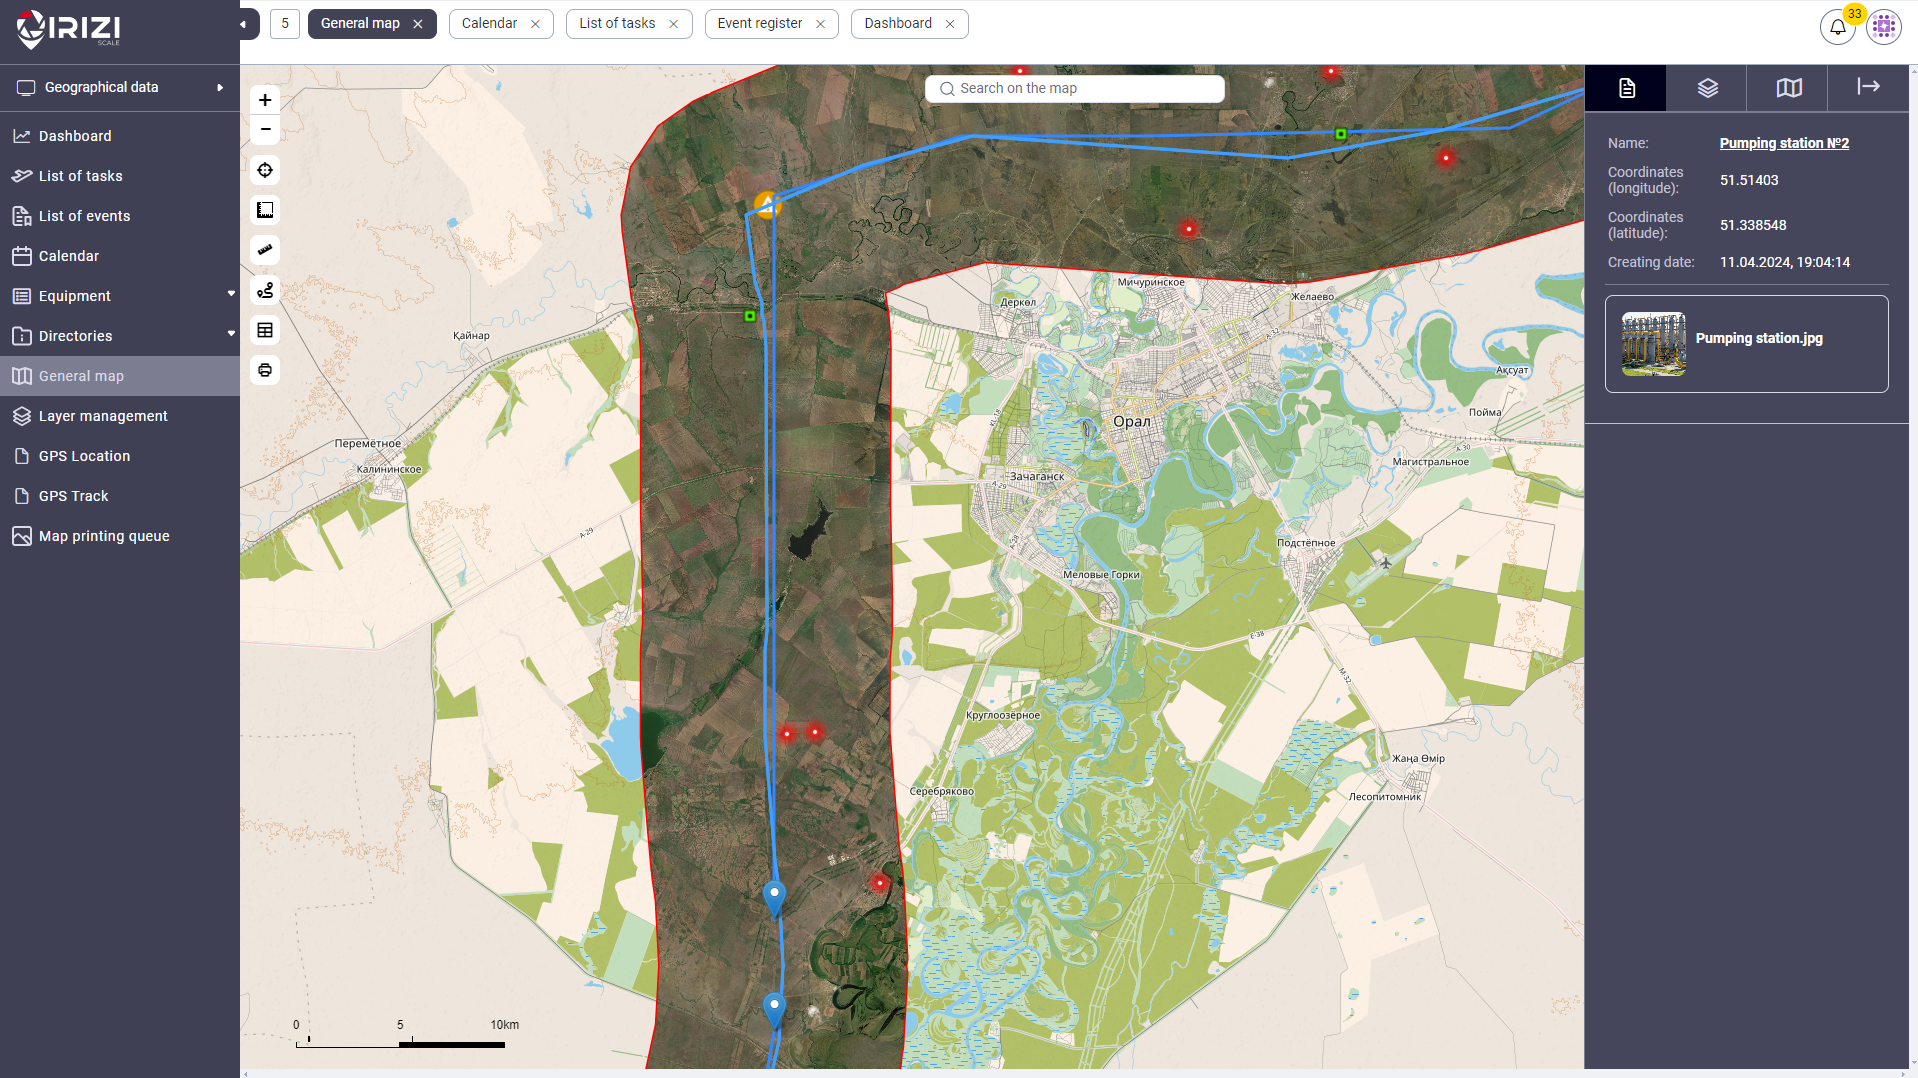Viewport: 1918px width, 1078px height.
Task: Select the ruler measurement tool
Action: (x=265, y=250)
